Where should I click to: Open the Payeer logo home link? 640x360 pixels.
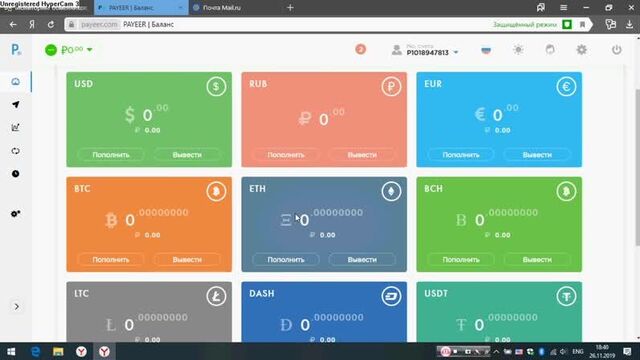click(16, 50)
